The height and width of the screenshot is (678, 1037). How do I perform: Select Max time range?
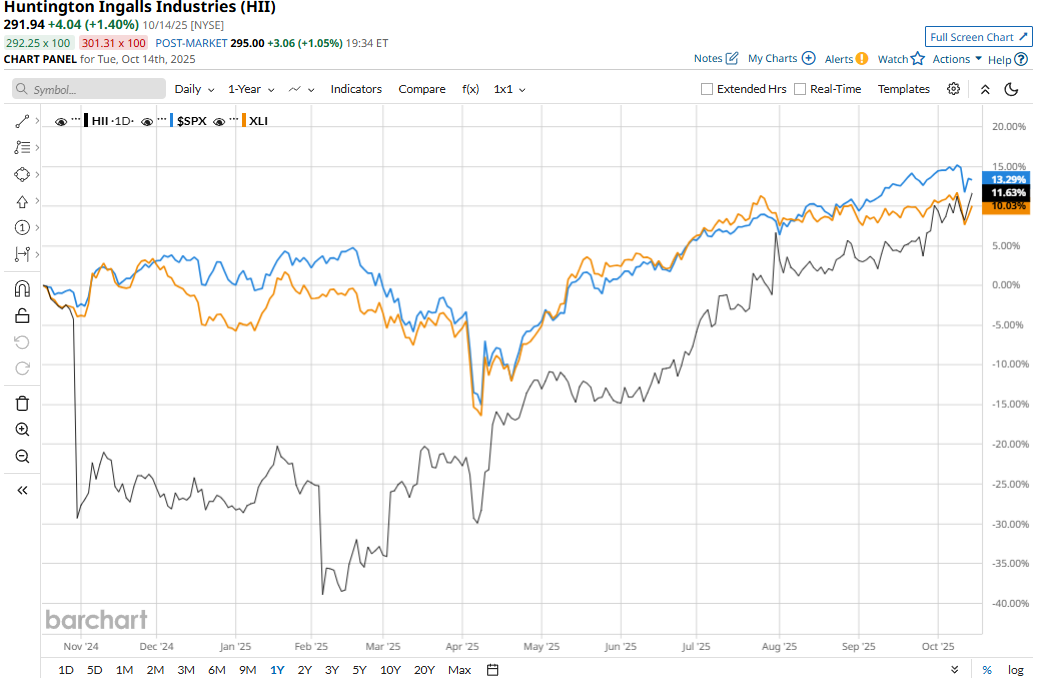(459, 670)
